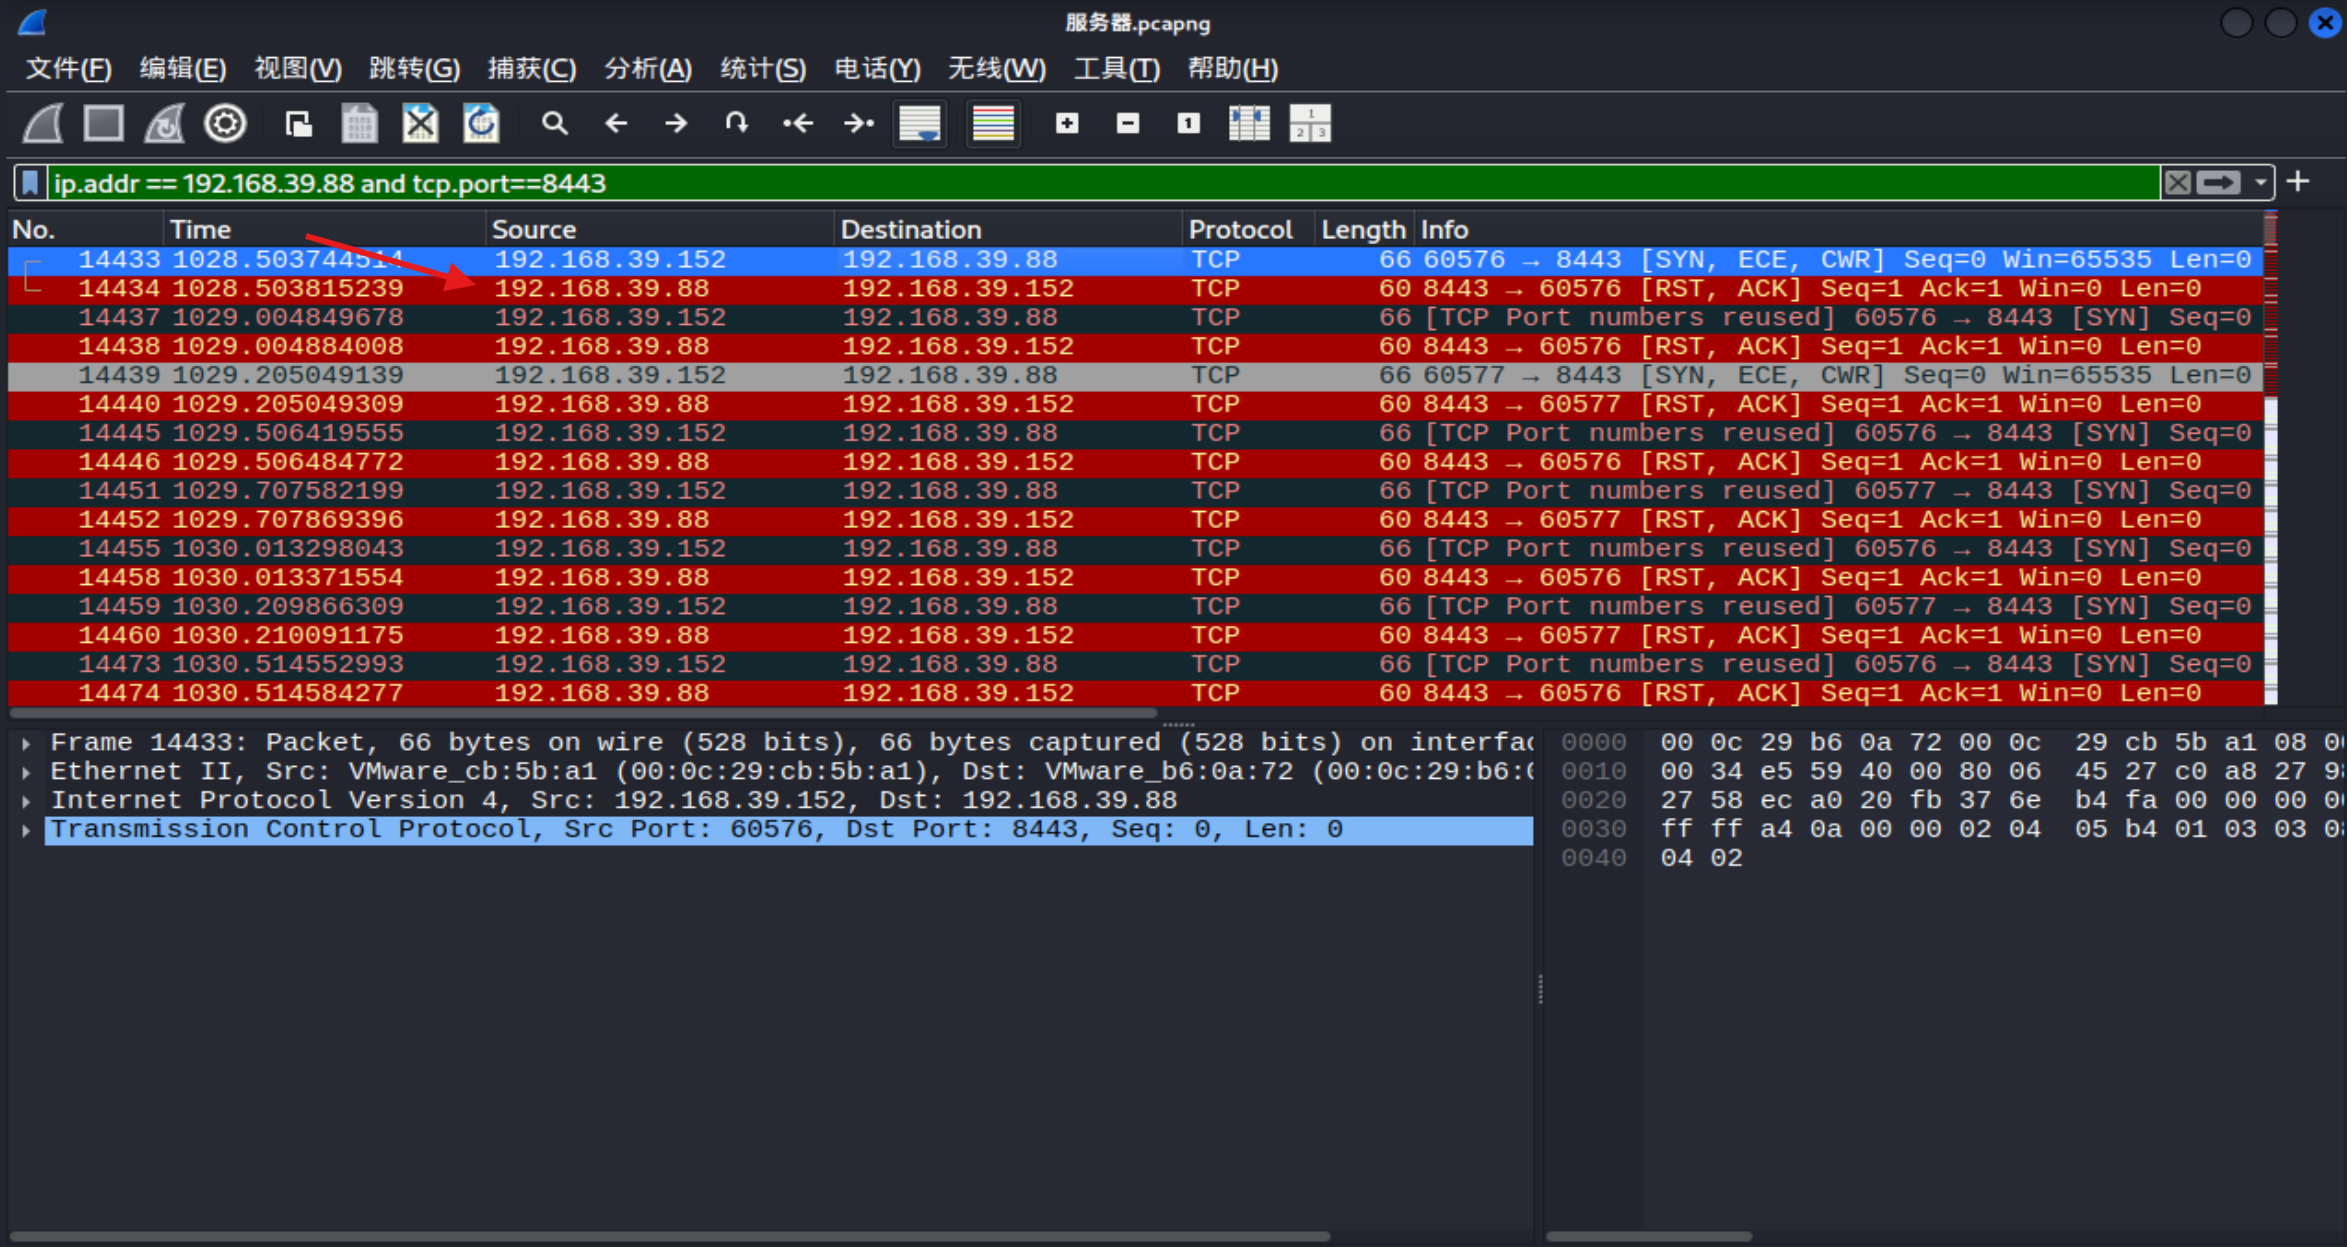Expand Internet Protocol Version 4 section
The image size is (2347, 1247).
(26, 801)
